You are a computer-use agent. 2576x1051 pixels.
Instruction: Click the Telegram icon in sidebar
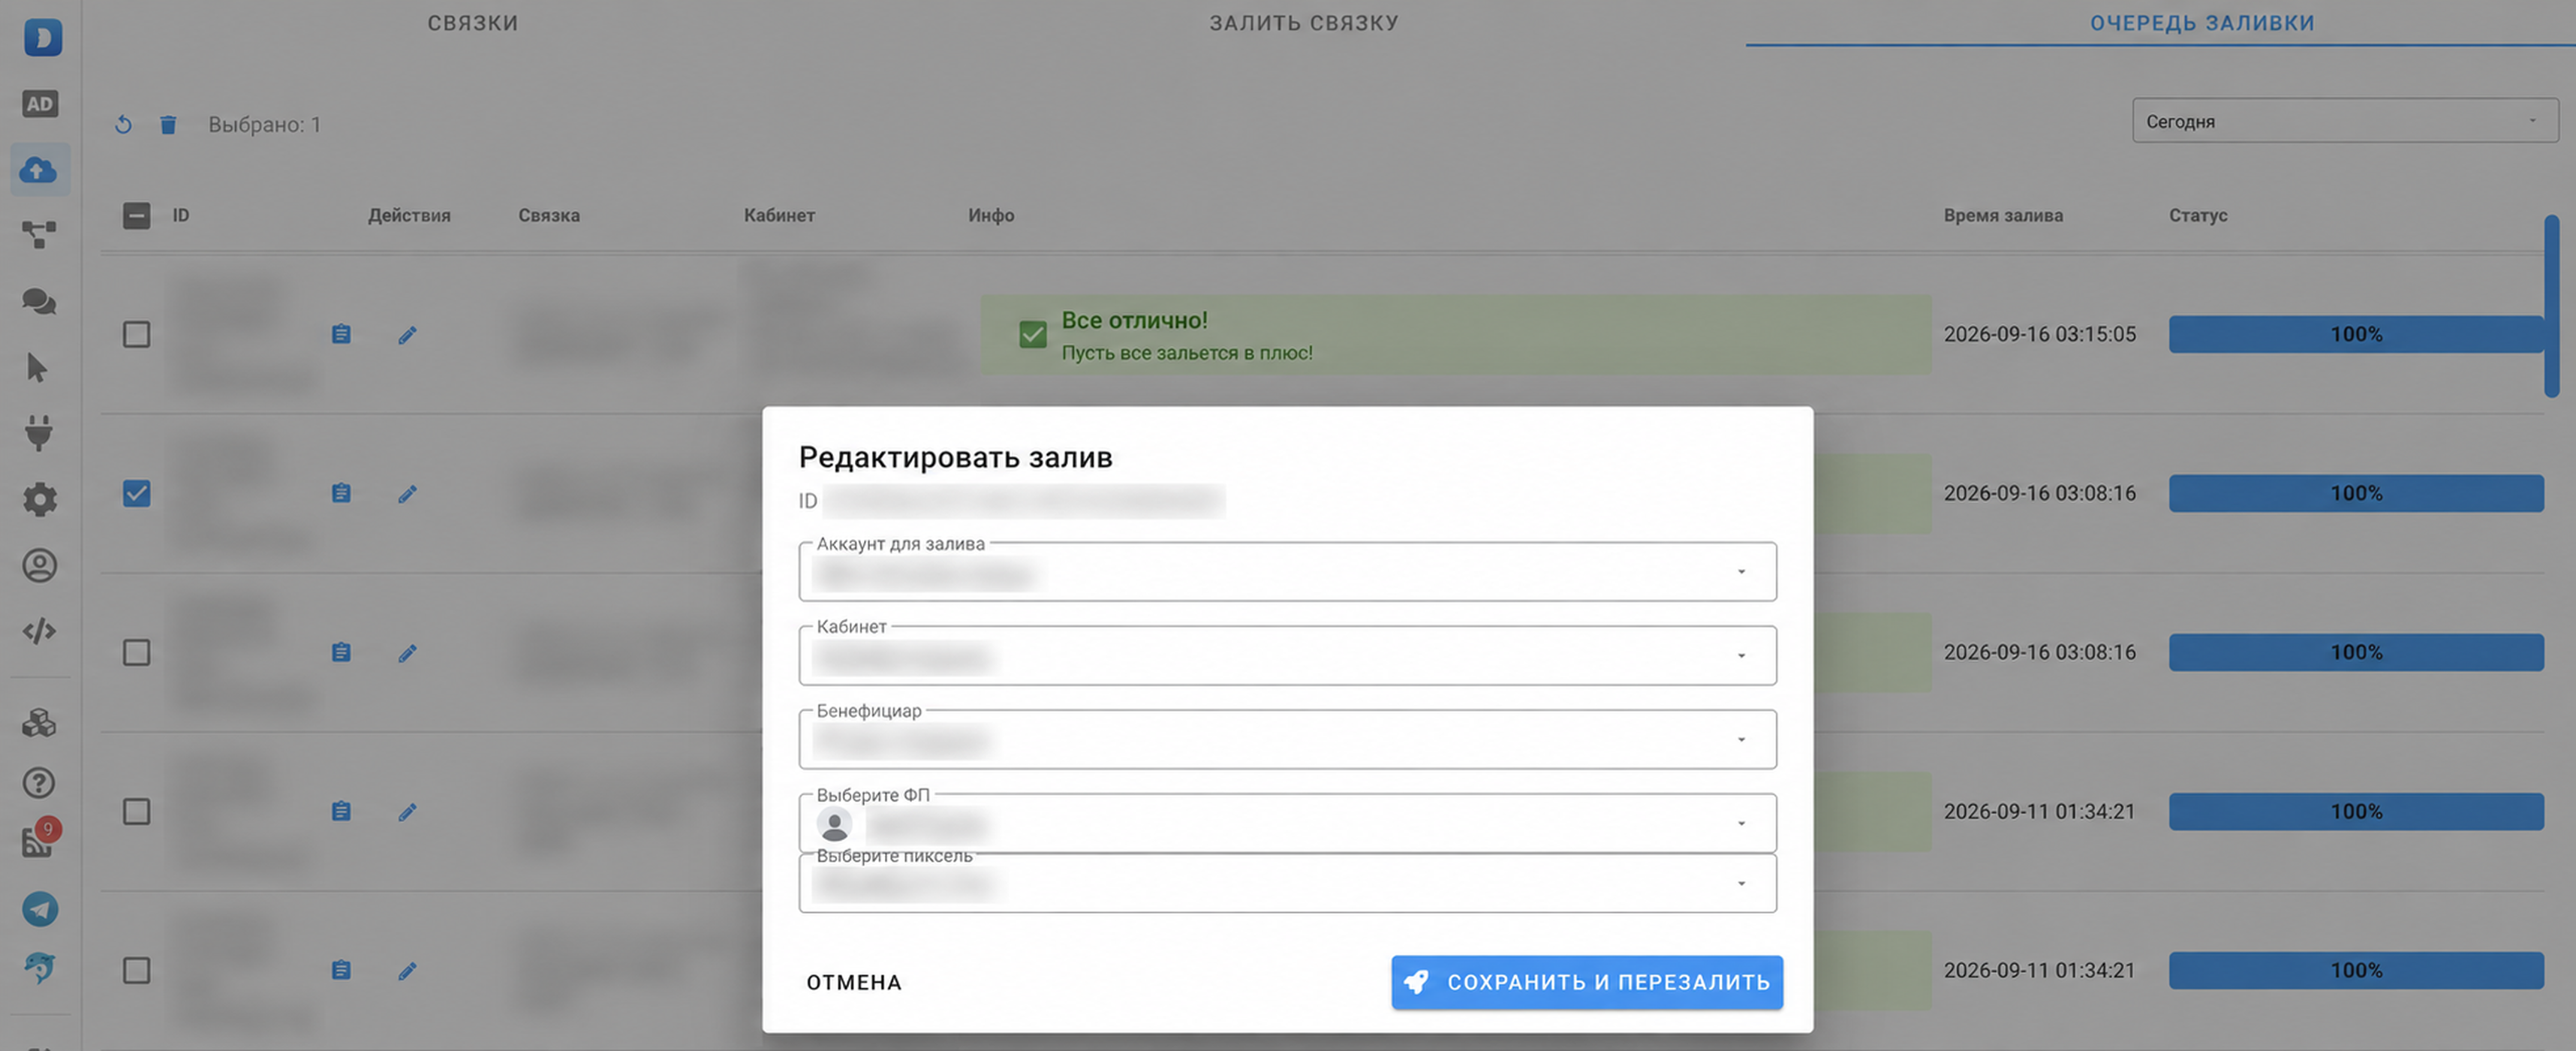tap(40, 909)
